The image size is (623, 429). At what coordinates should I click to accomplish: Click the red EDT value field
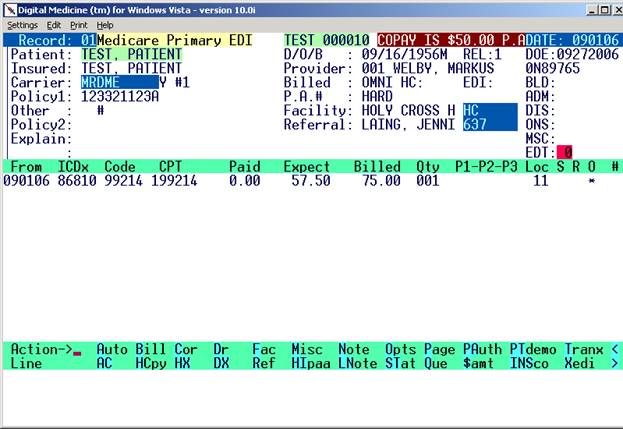click(565, 151)
